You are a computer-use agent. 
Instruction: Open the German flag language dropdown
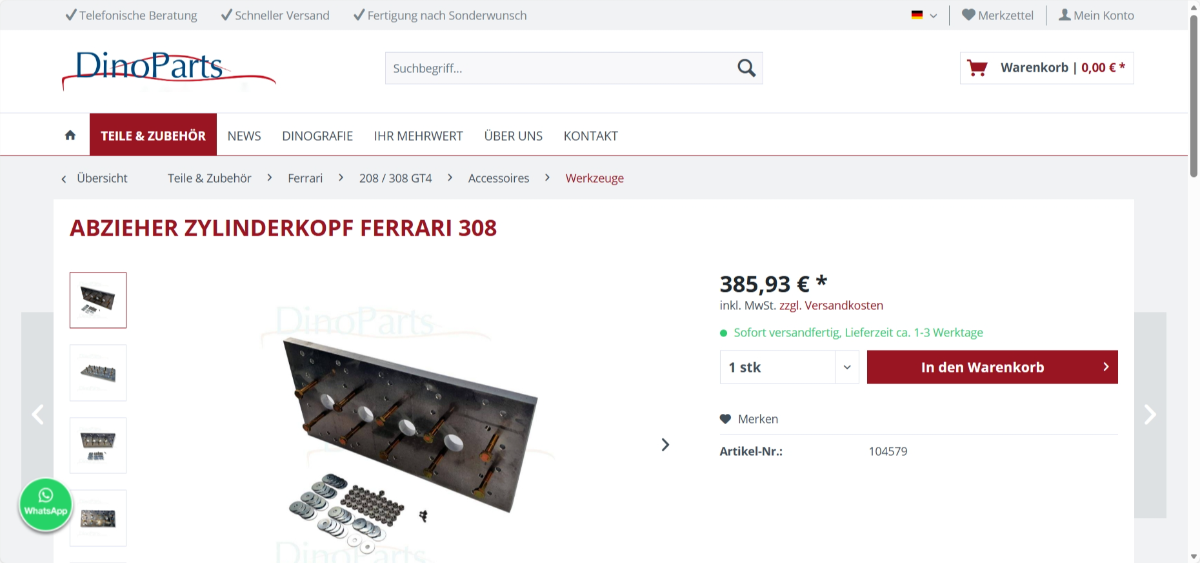924,15
